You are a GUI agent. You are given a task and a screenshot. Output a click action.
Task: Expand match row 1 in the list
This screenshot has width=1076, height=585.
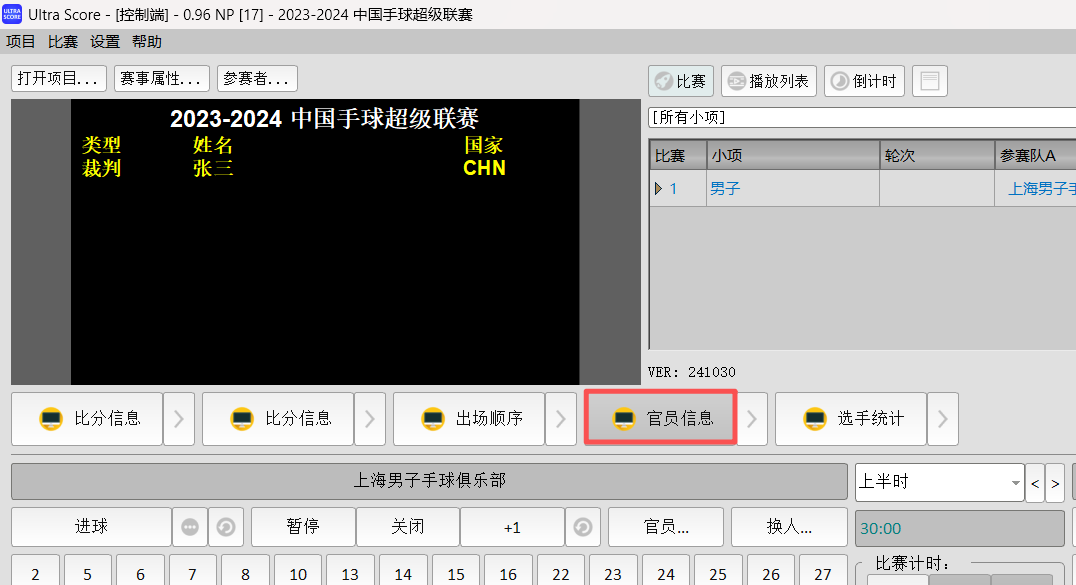click(659, 187)
